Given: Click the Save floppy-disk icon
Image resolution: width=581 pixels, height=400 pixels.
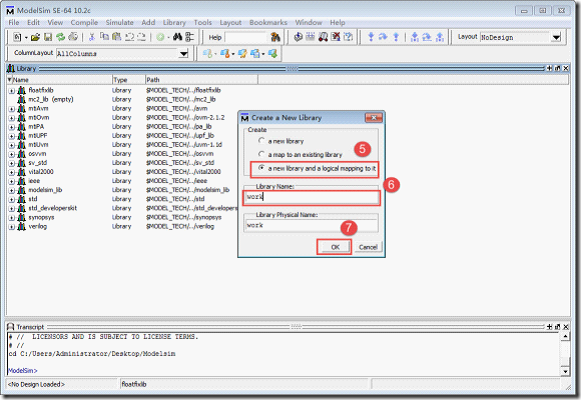Looking at the screenshot, I should (48, 37).
